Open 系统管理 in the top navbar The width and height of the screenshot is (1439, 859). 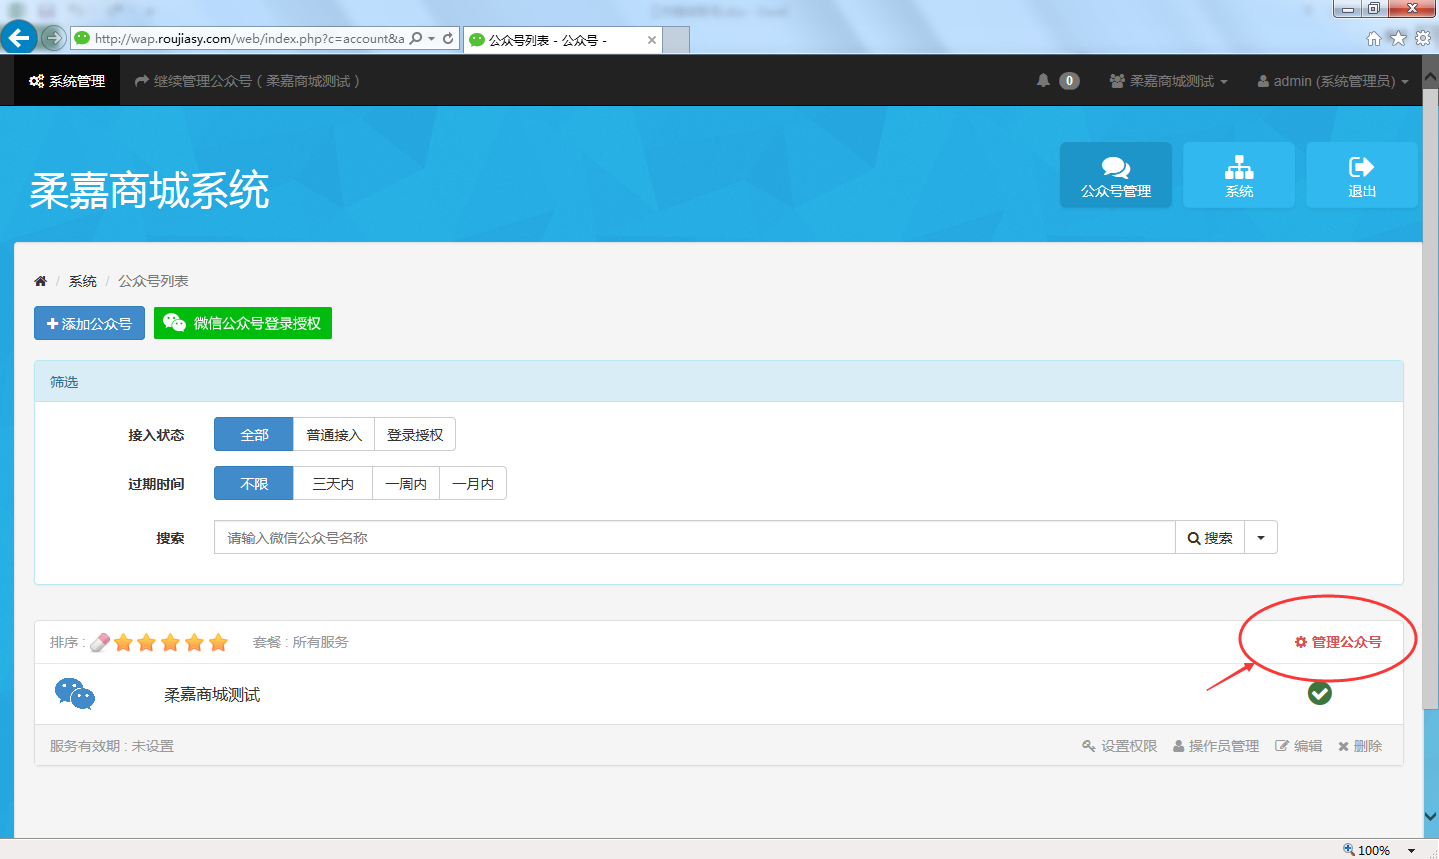67,81
